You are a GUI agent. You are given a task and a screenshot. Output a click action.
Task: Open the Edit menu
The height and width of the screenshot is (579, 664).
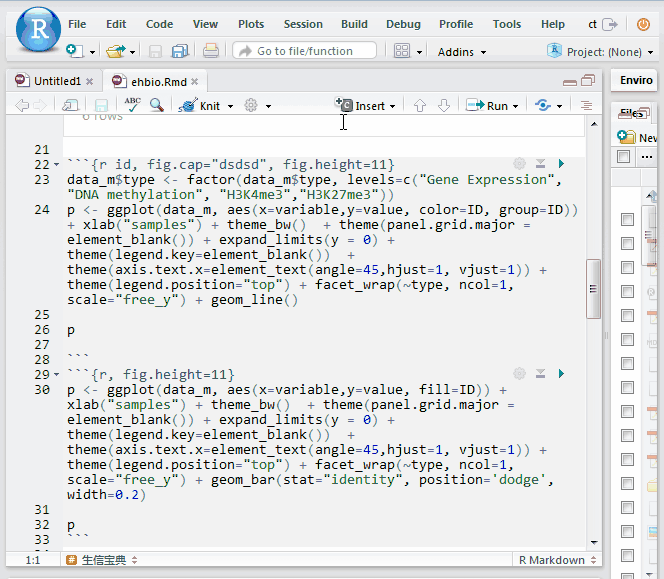coord(116,24)
